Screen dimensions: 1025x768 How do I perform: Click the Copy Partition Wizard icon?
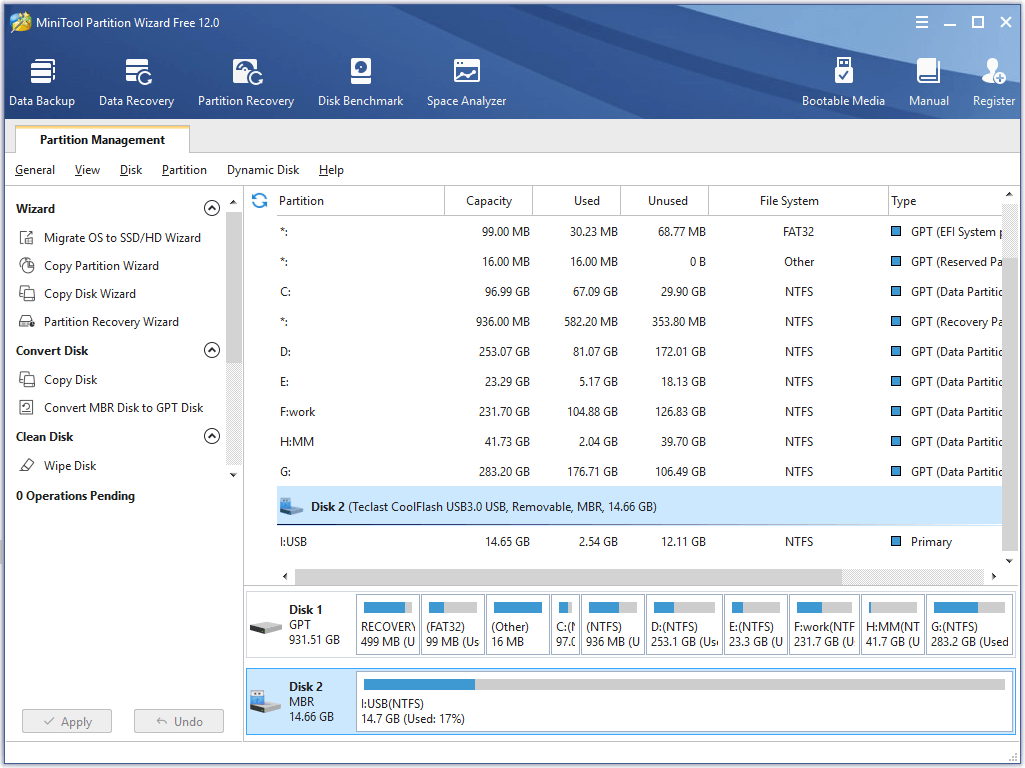point(26,266)
